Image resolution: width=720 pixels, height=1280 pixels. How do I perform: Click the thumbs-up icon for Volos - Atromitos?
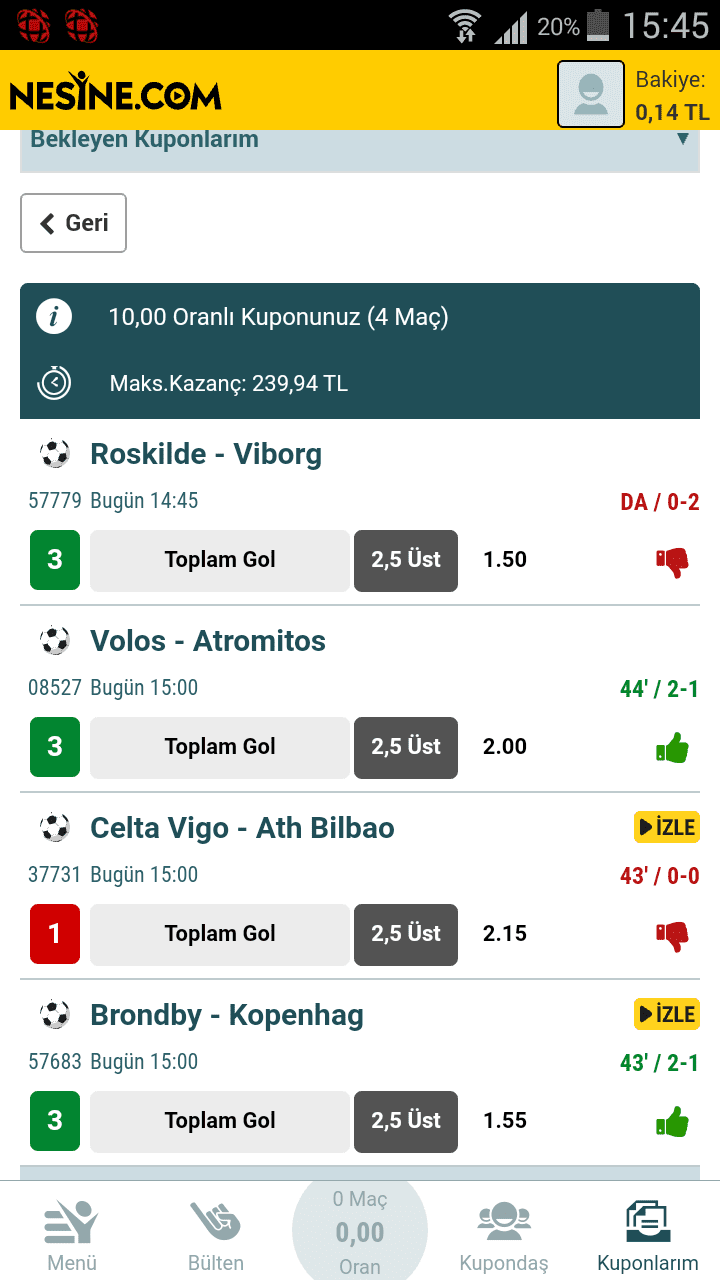click(672, 748)
